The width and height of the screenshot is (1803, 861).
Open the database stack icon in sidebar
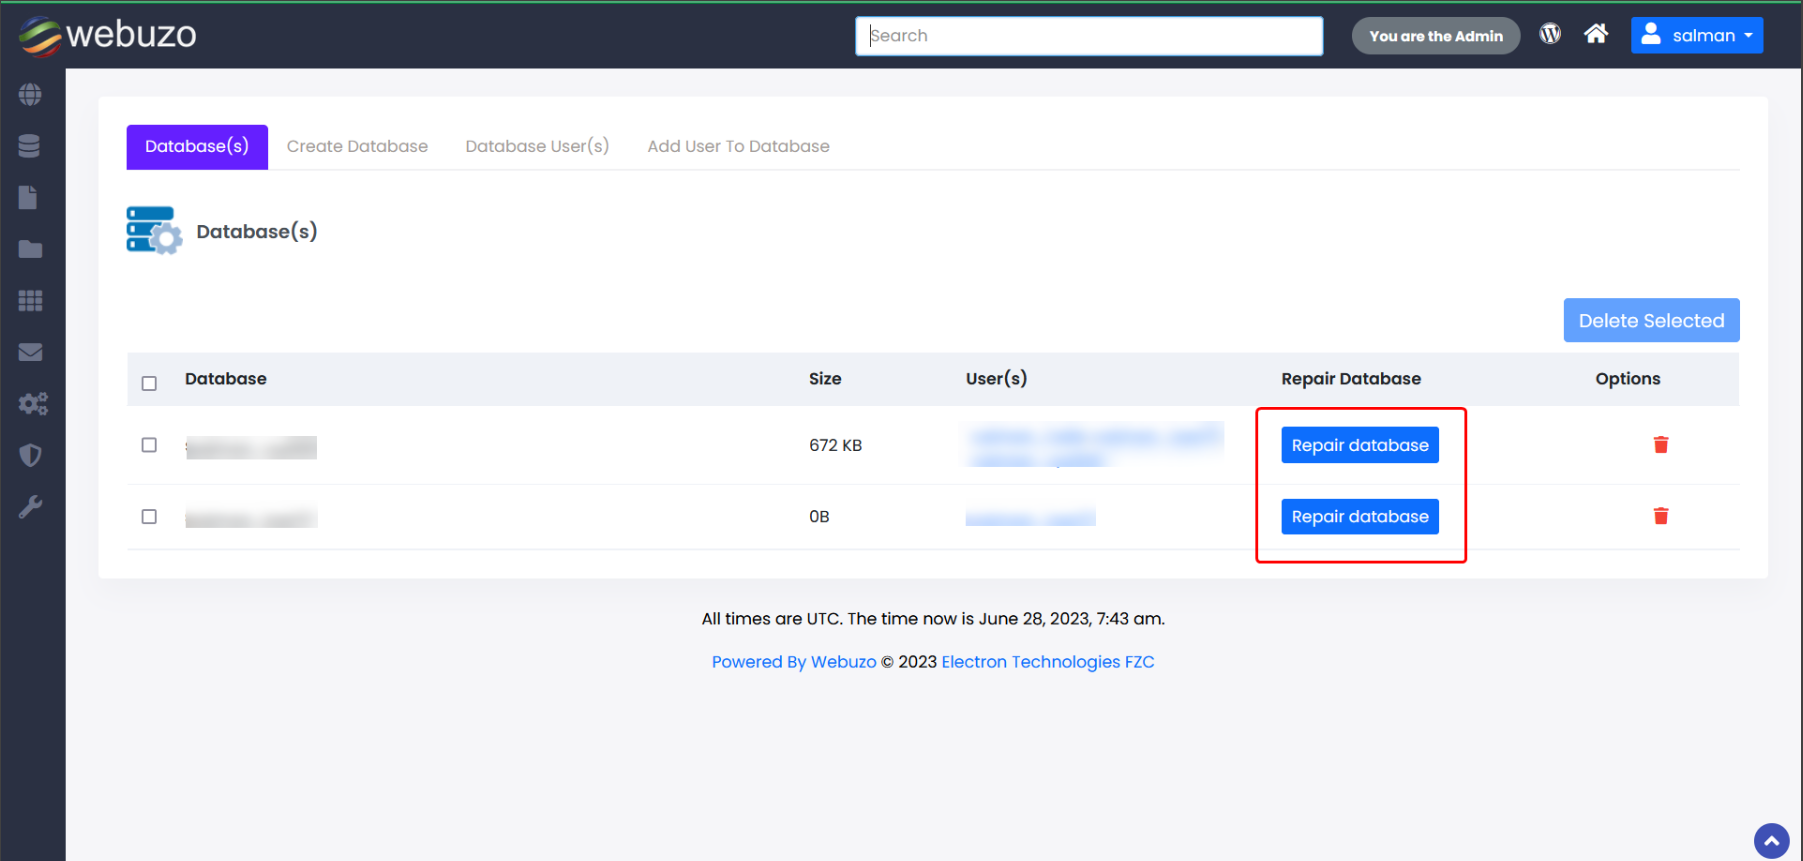coord(30,146)
